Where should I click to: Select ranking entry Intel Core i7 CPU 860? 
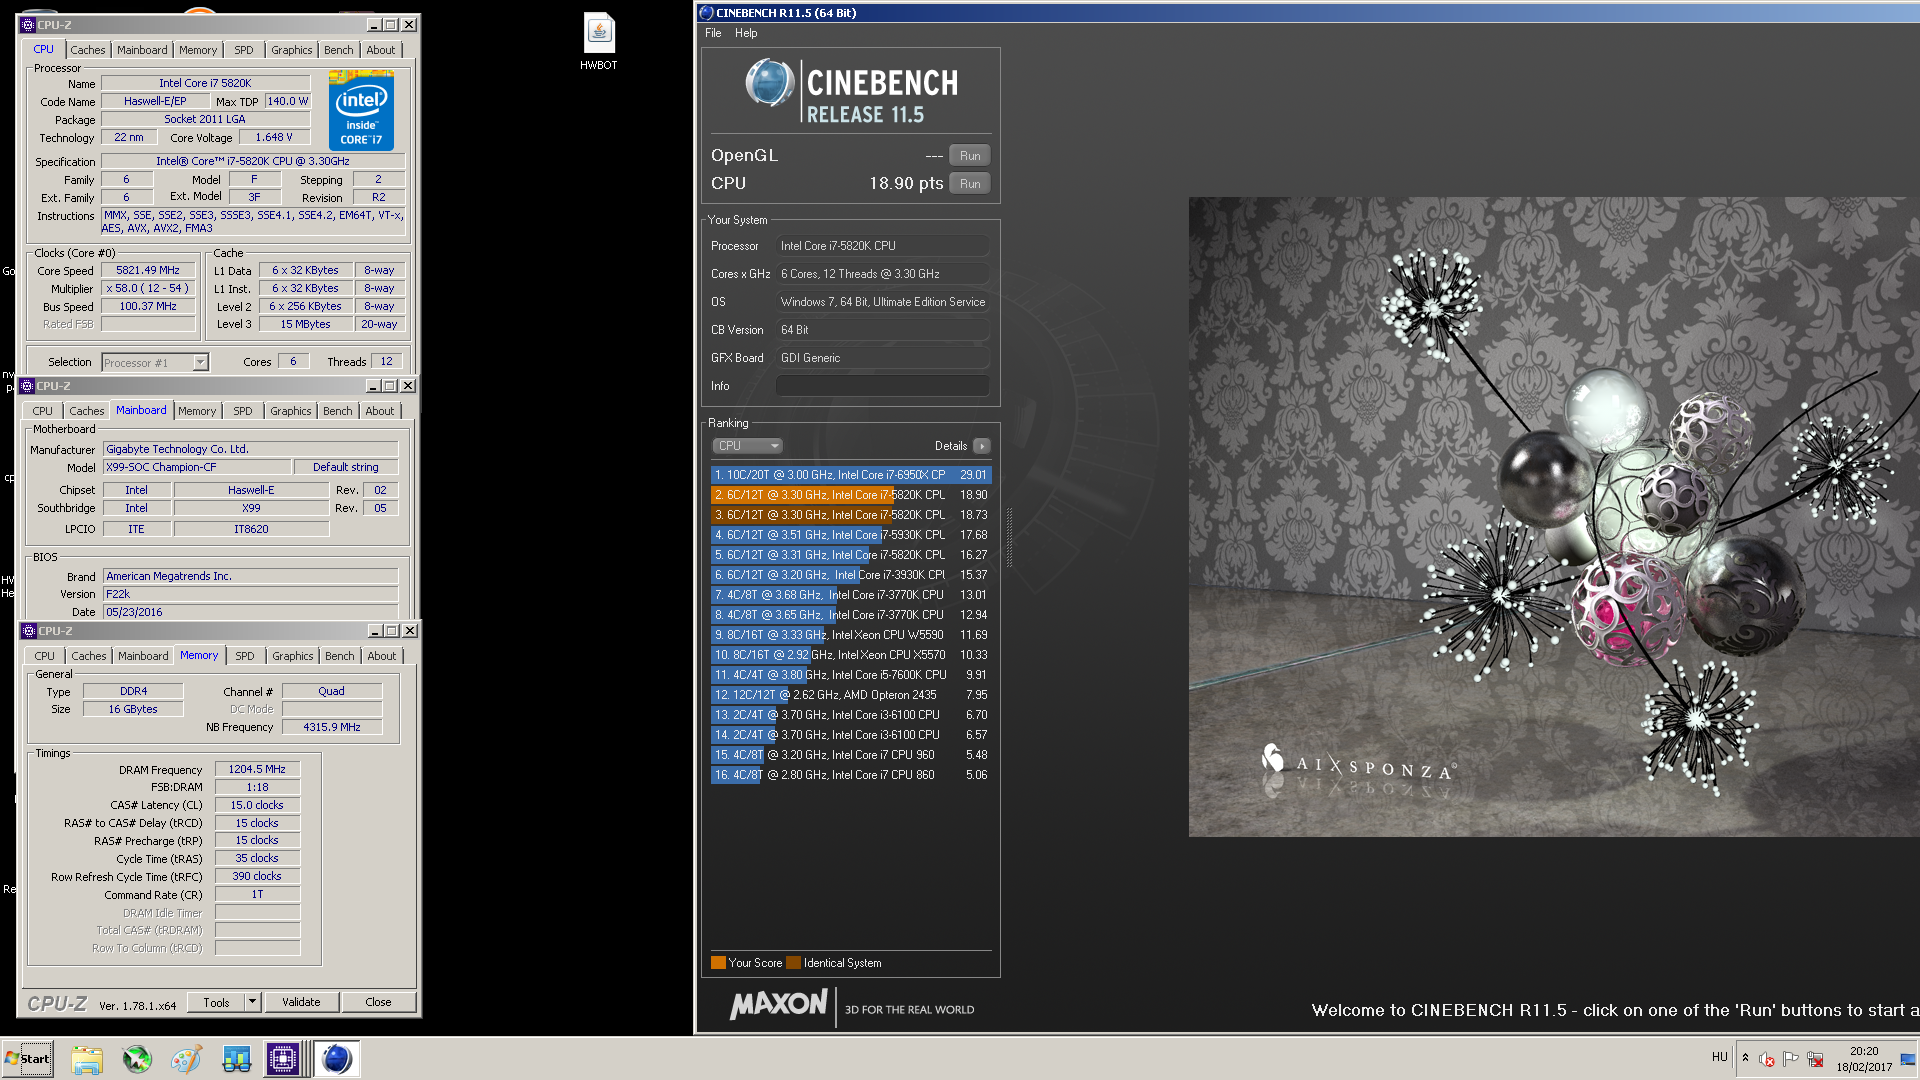pyautogui.click(x=851, y=775)
